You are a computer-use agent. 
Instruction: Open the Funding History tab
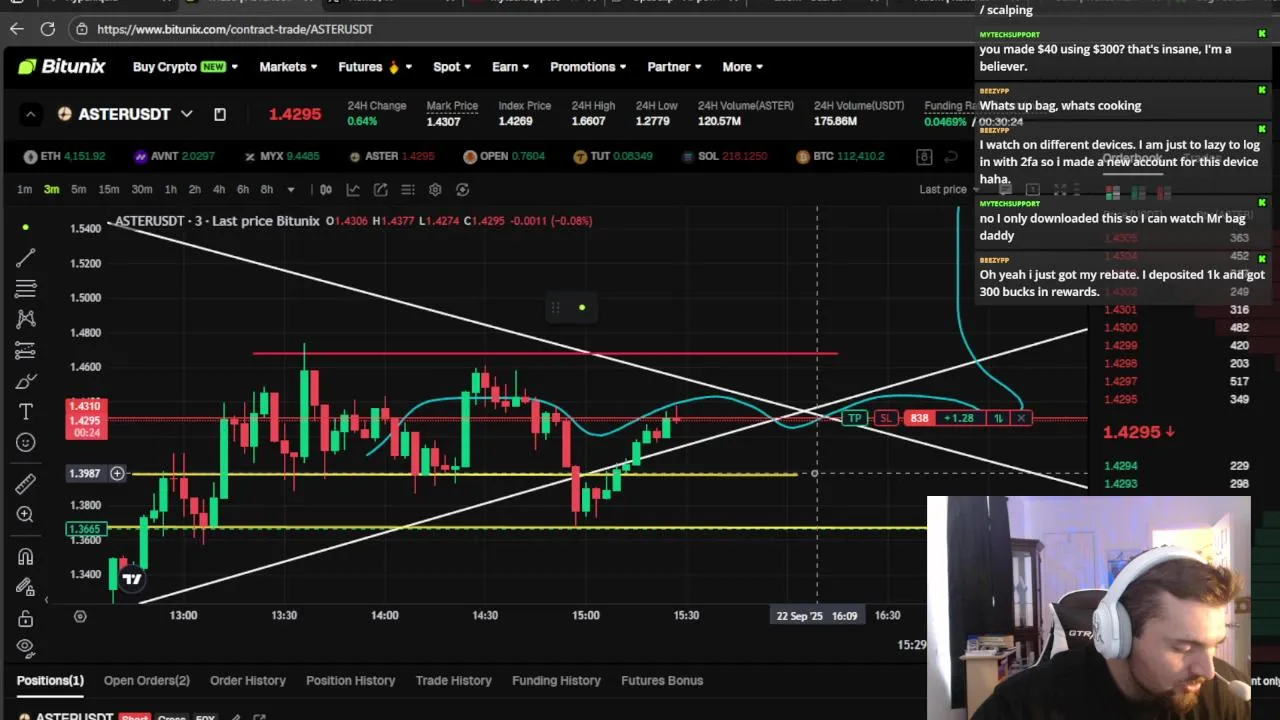coord(556,680)
